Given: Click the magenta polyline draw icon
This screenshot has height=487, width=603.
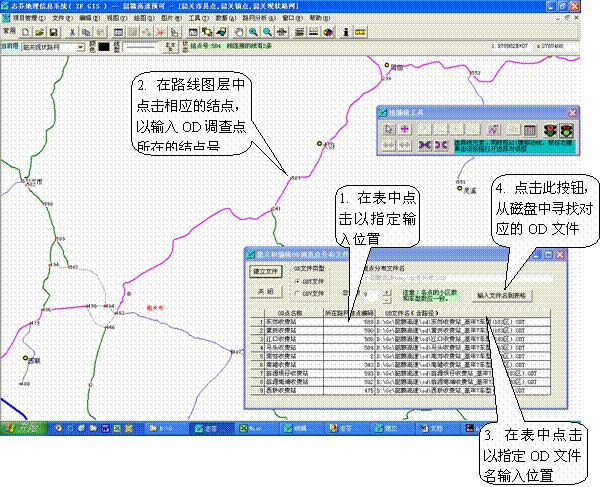Looking at the screenshot, I should pyautogui.click(x=494, y=129).
